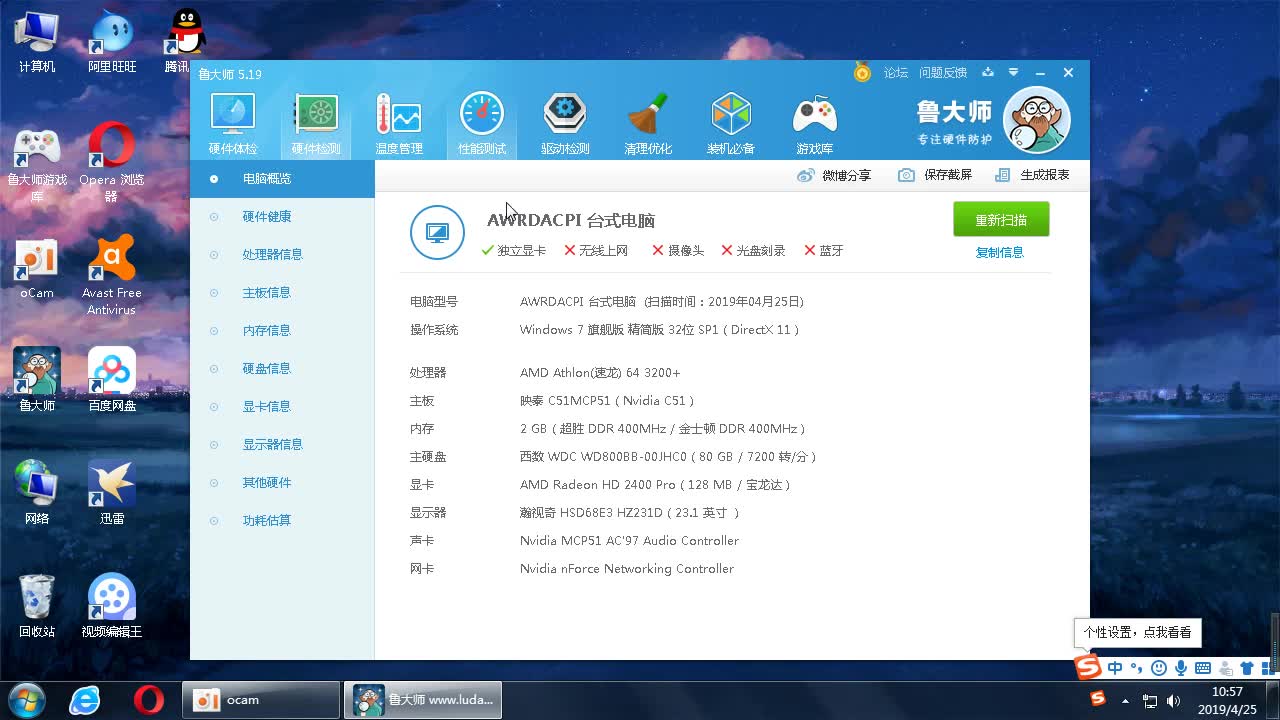Select the 硬件检测 hardware detection icon
The height and width of the screenshot is (720, 1280).
(316, 124)
